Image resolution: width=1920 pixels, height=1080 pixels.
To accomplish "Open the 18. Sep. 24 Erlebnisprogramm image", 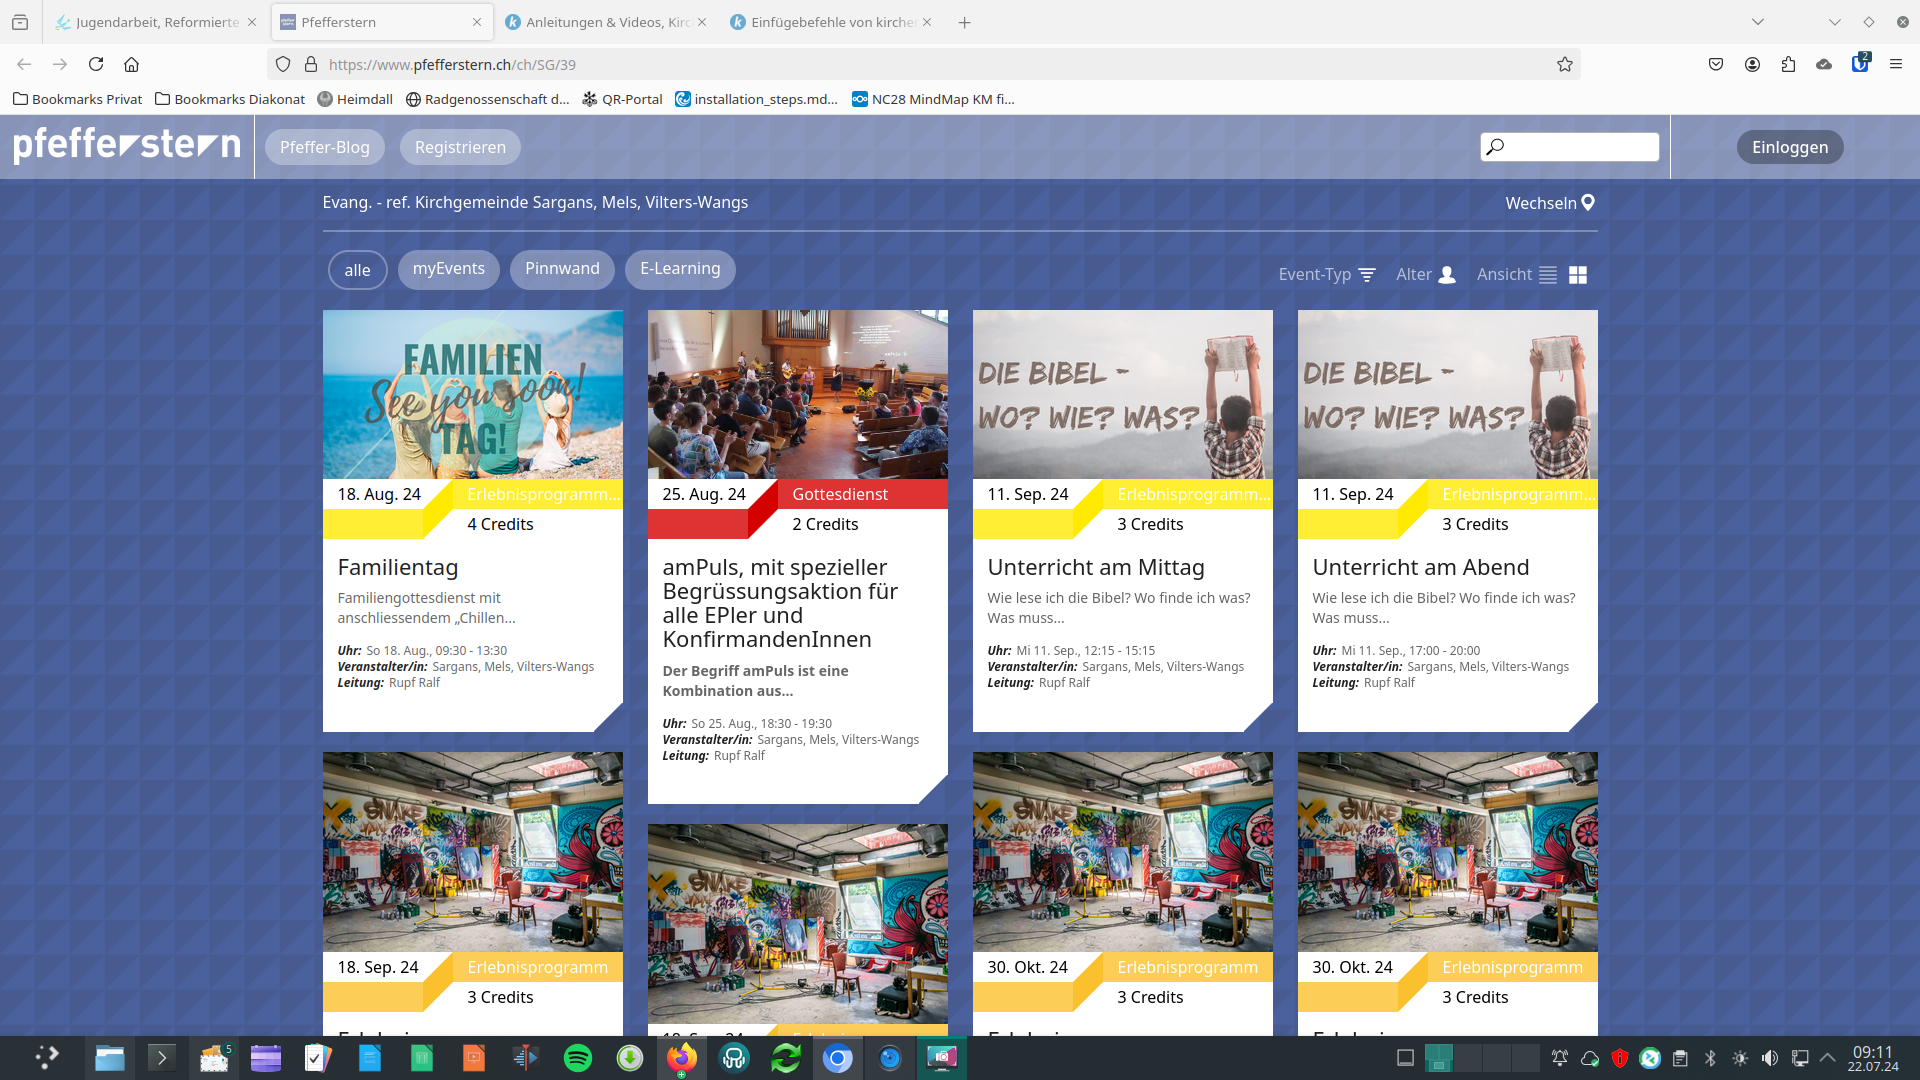I will pyautogui.click(x=472, y=851).
